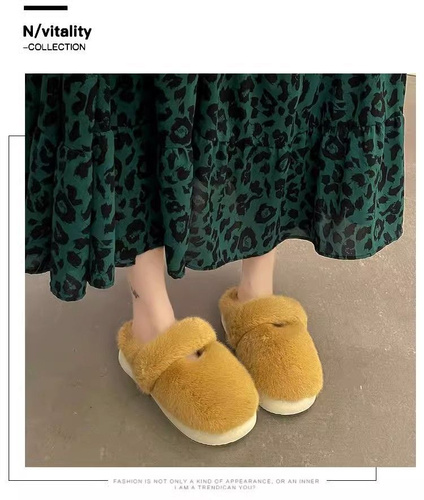Viewport: 424px width, 500px height.
Task: Click the thin frame line at bottom-right corner
Action: point(376,474)
